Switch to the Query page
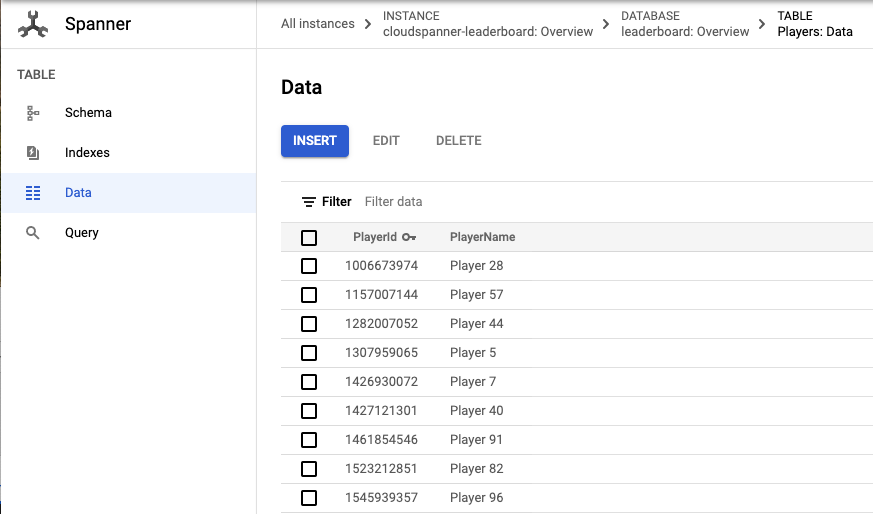873x514 pixels. click(82, 233)
